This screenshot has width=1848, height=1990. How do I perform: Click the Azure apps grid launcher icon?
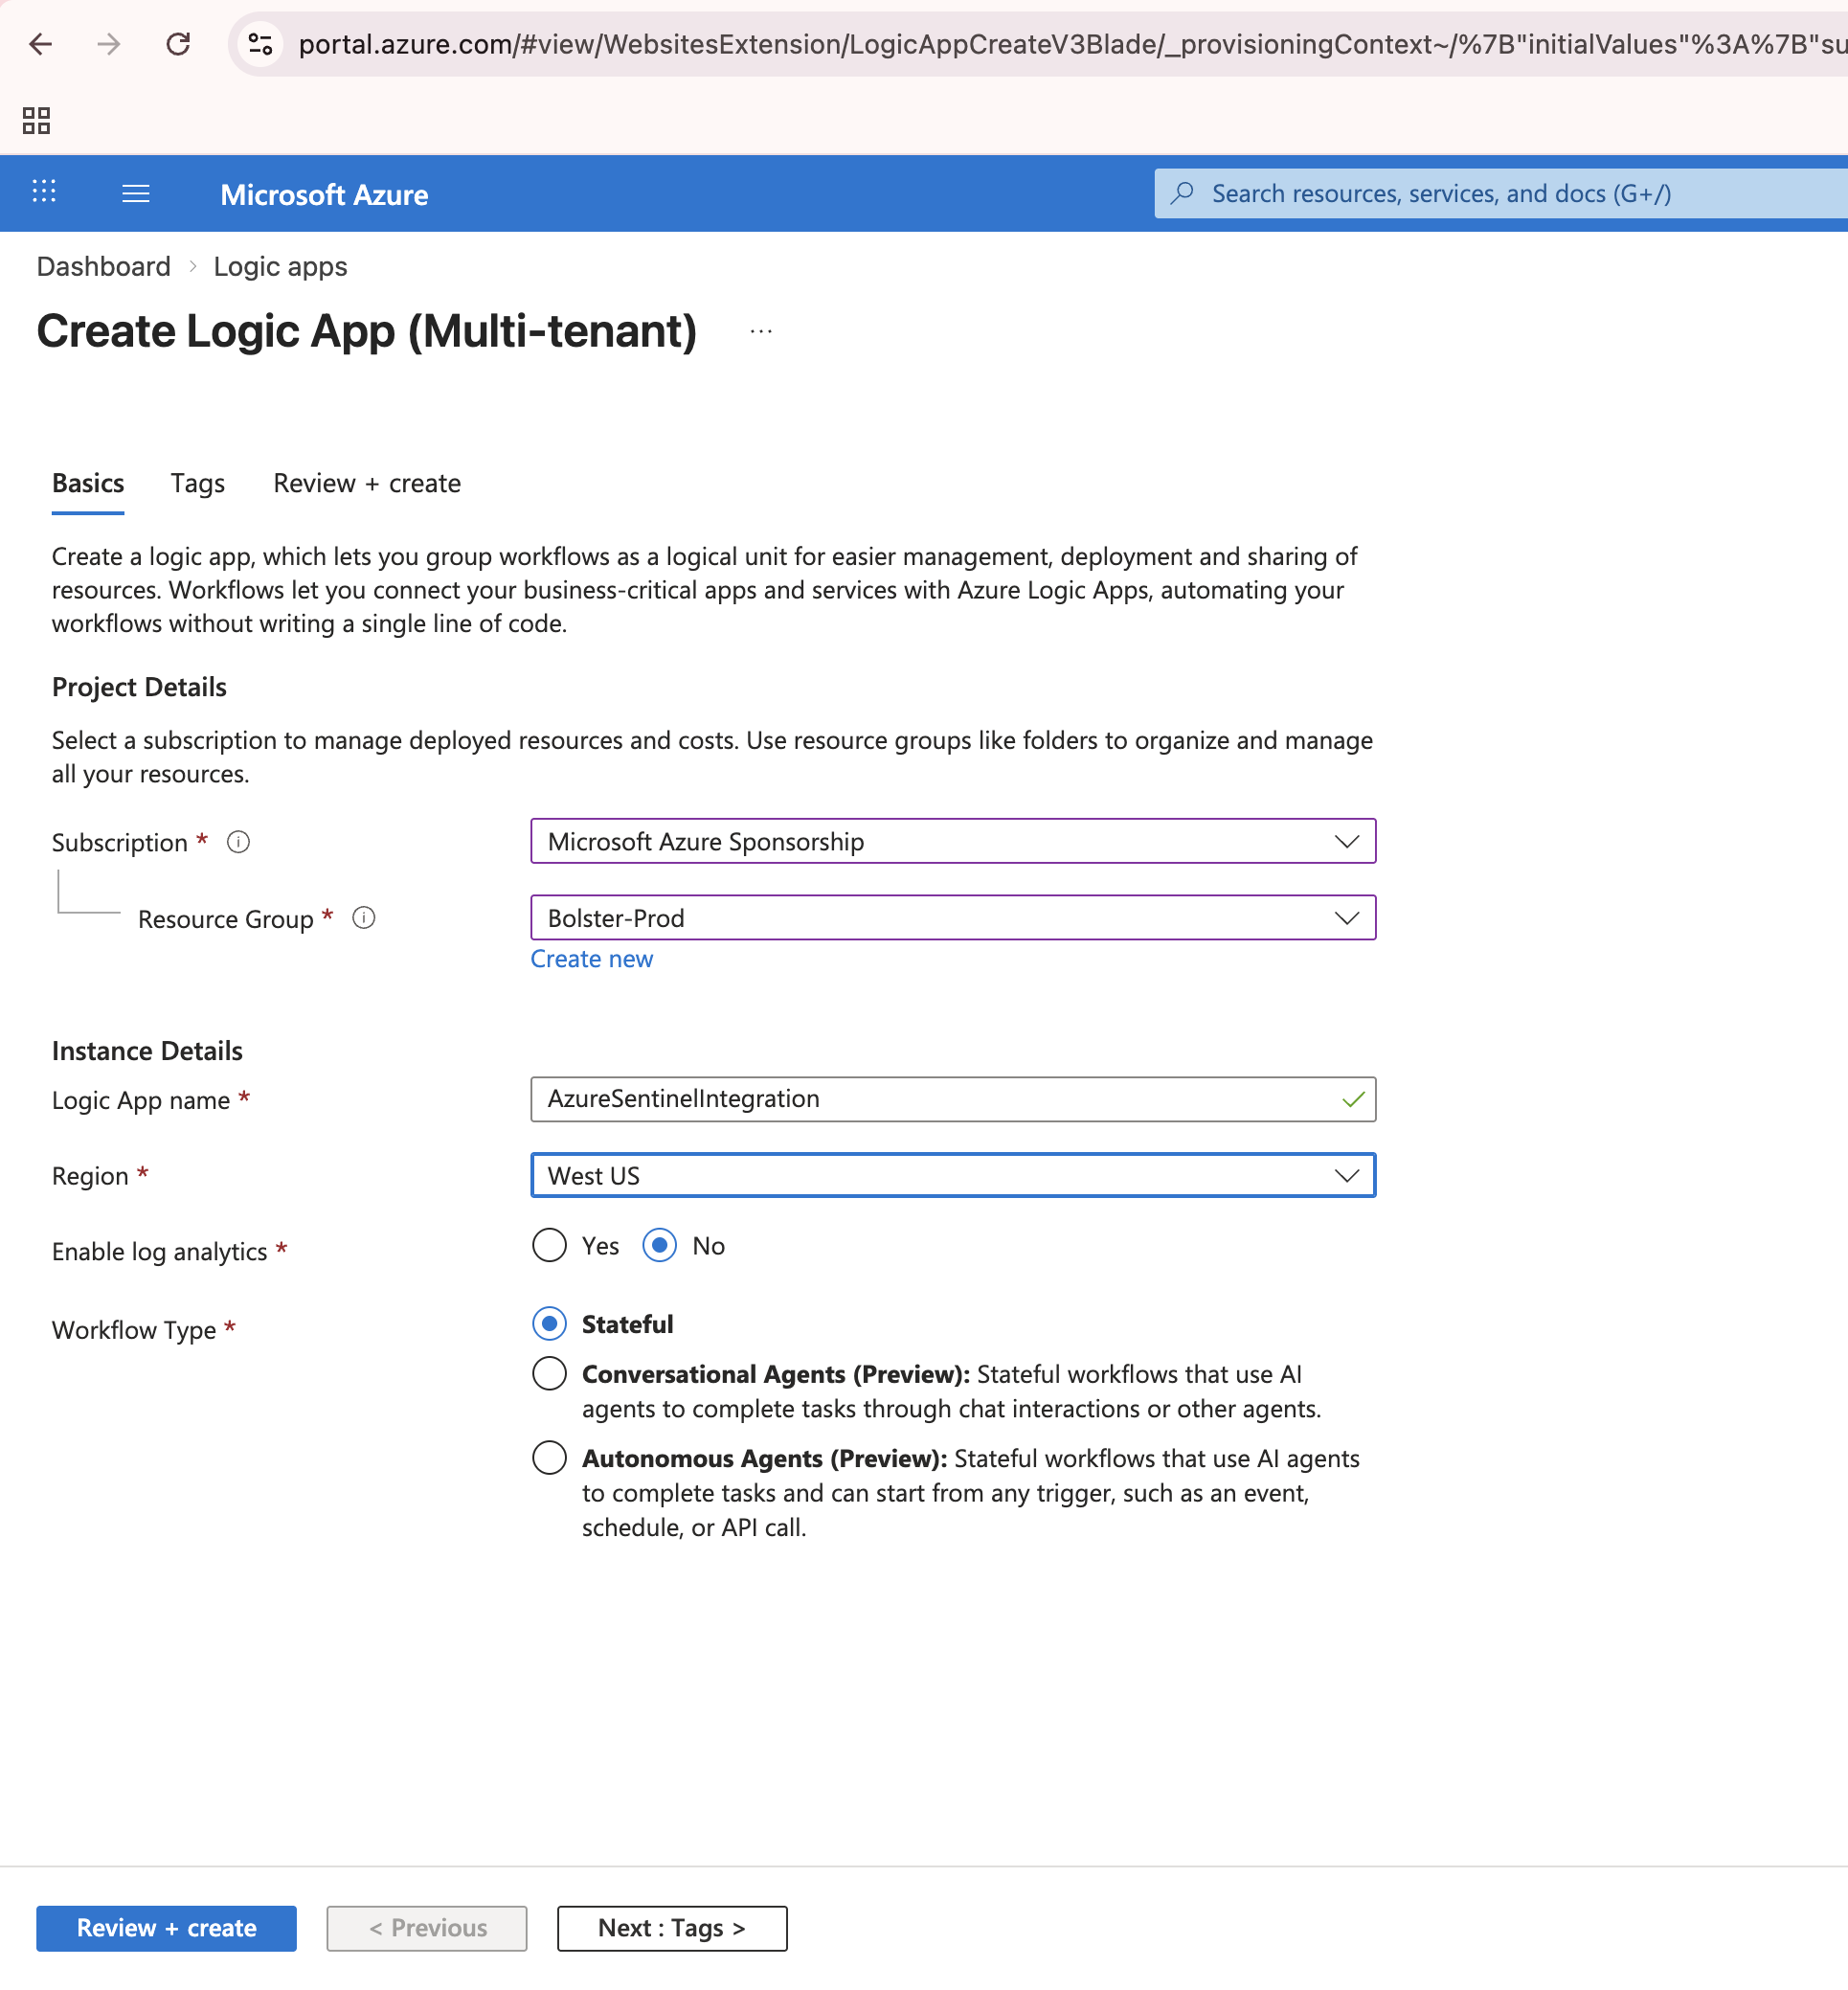coord(44,192)
